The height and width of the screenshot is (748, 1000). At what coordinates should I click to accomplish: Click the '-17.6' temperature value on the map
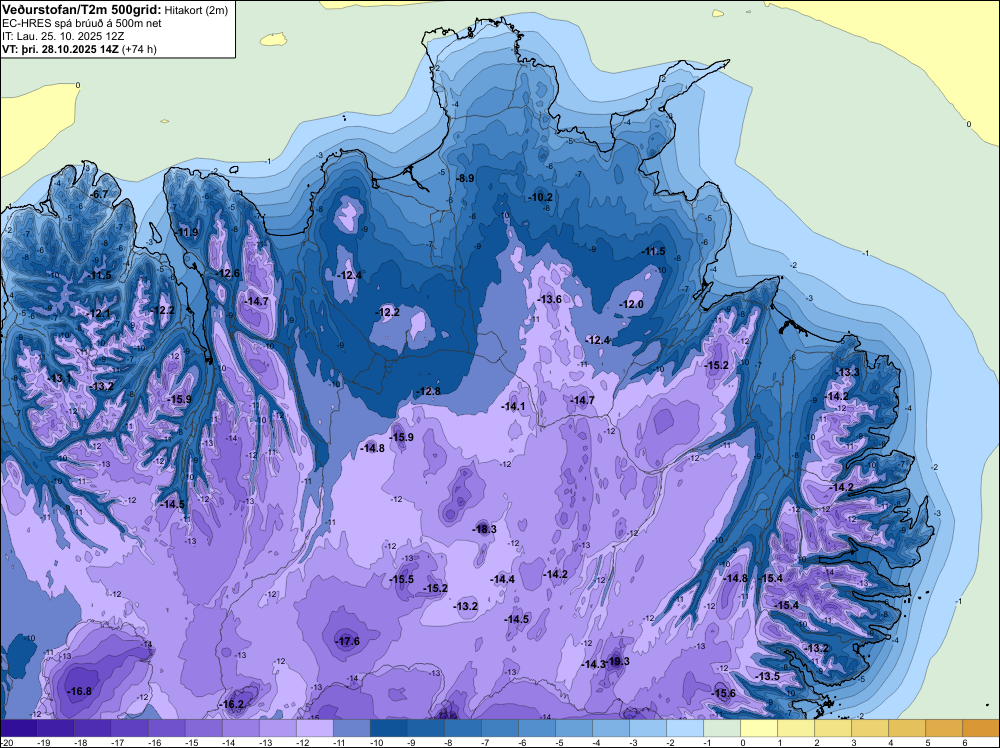click(348, 642)
